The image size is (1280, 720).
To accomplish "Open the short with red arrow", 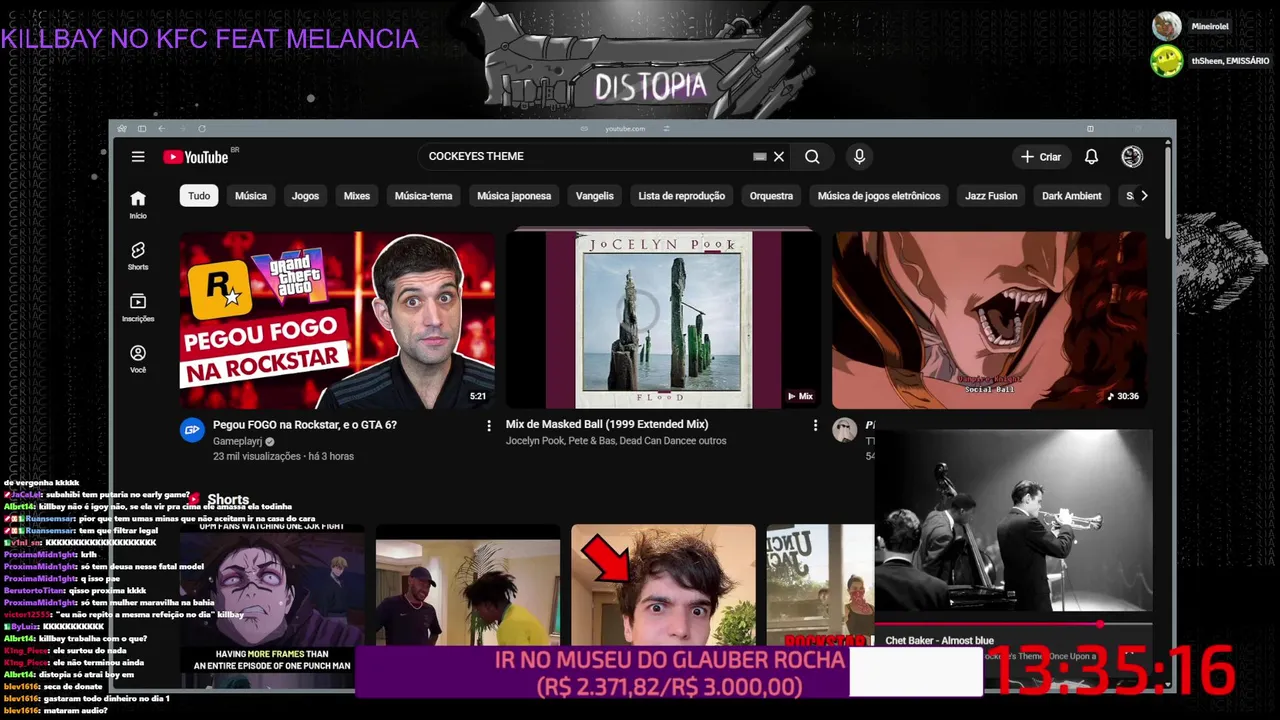I will pyautogui.click(x=663, y=587).
